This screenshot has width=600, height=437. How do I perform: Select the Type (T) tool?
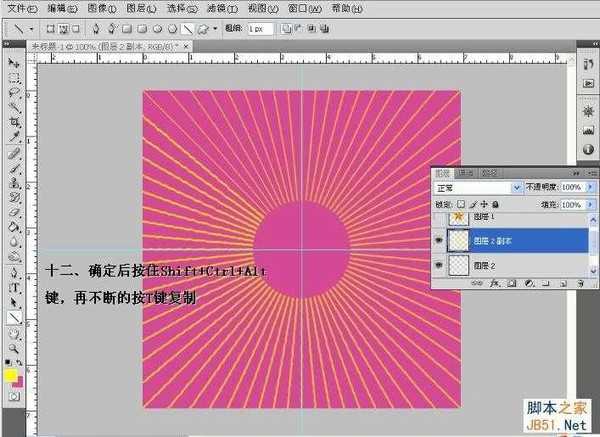[x=14, y=288]
